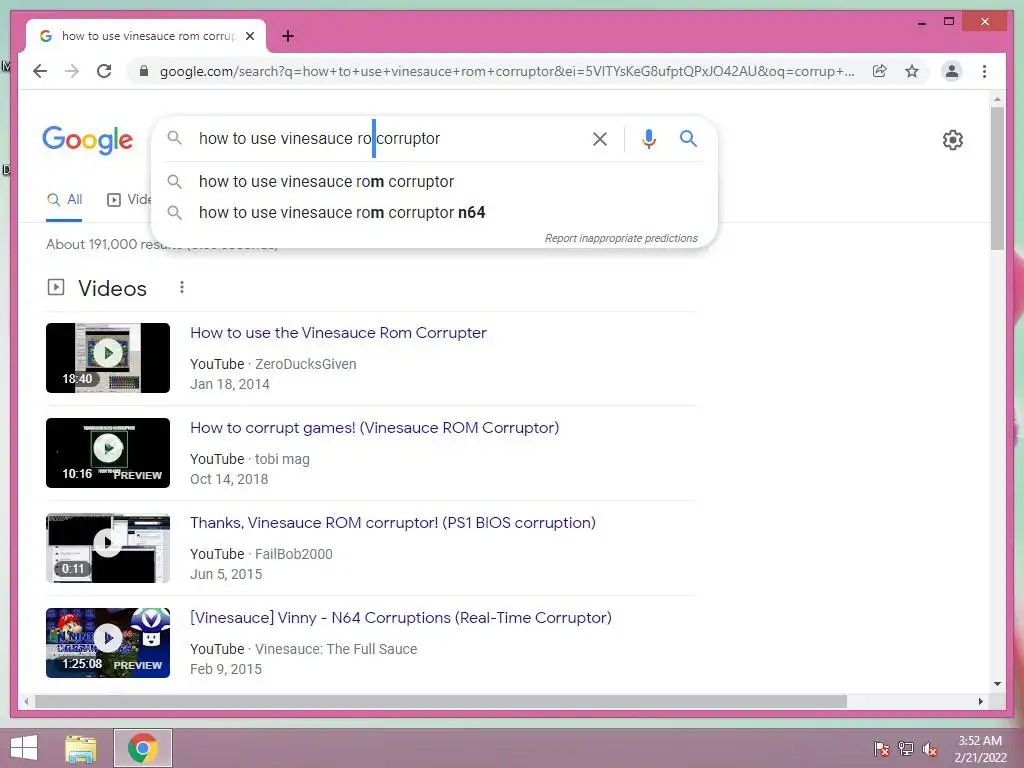Open the Windows Start menu
Image resolution: width=1024 pixels, height=768 pixels.
24,748
